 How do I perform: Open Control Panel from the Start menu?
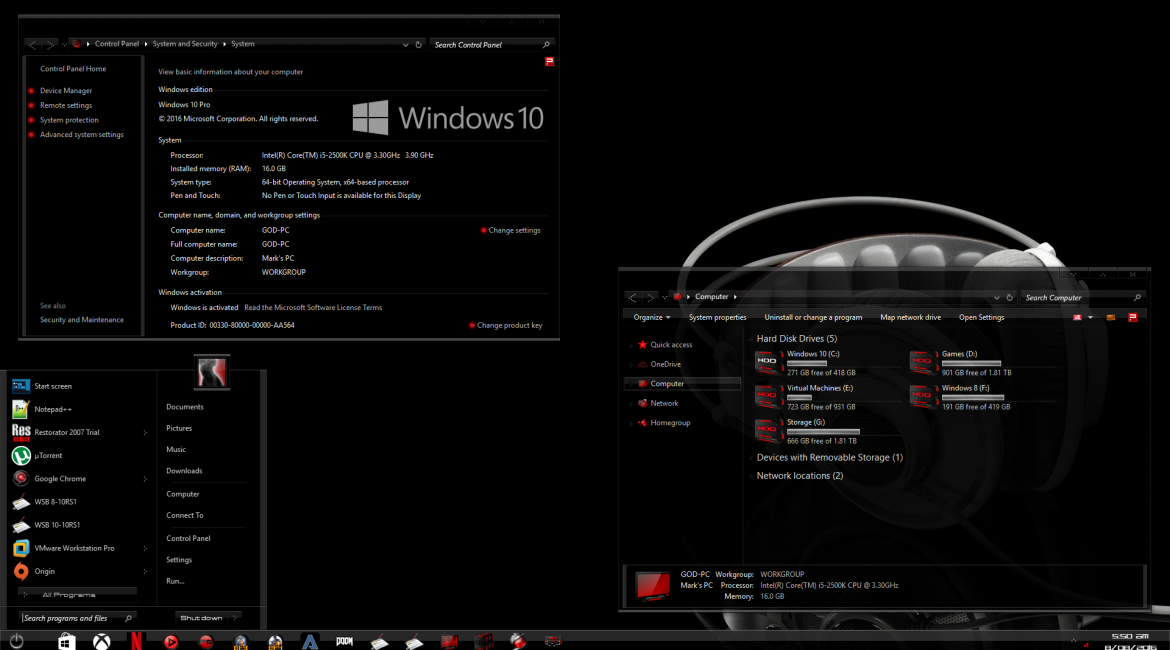point(188,538)
